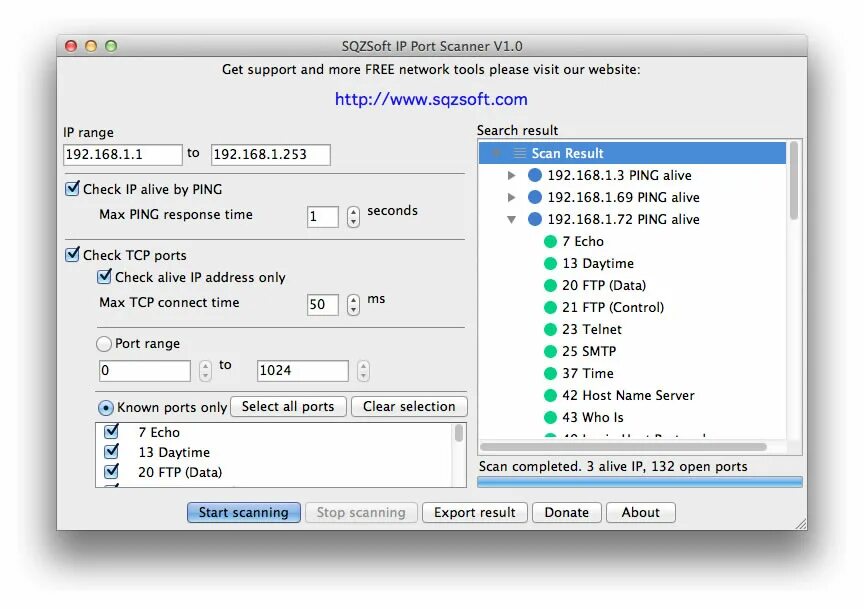Viewport: 864px width, 609px height.
Task: Select 23 Telnet in results
Action: tap(592, 330)
